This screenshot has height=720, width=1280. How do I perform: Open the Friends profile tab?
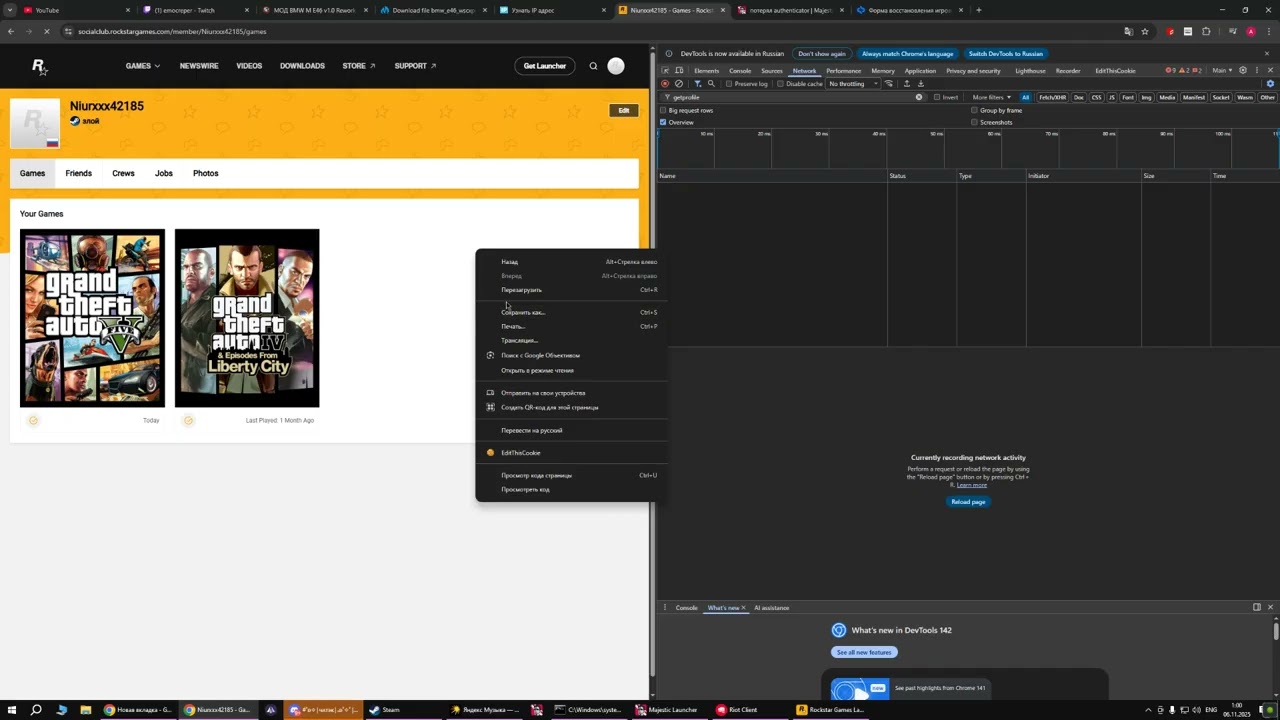(x=78, y=173)
